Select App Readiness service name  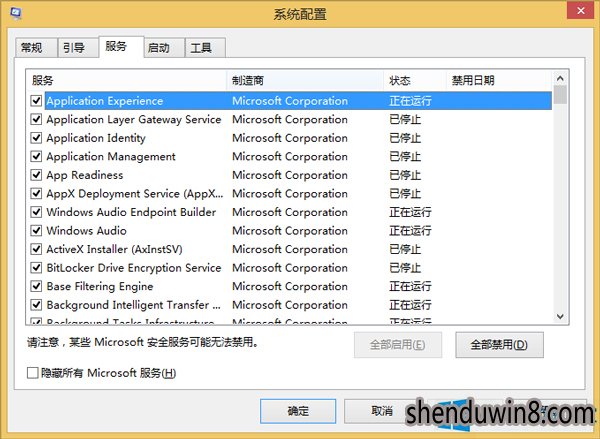pos(85,175)
